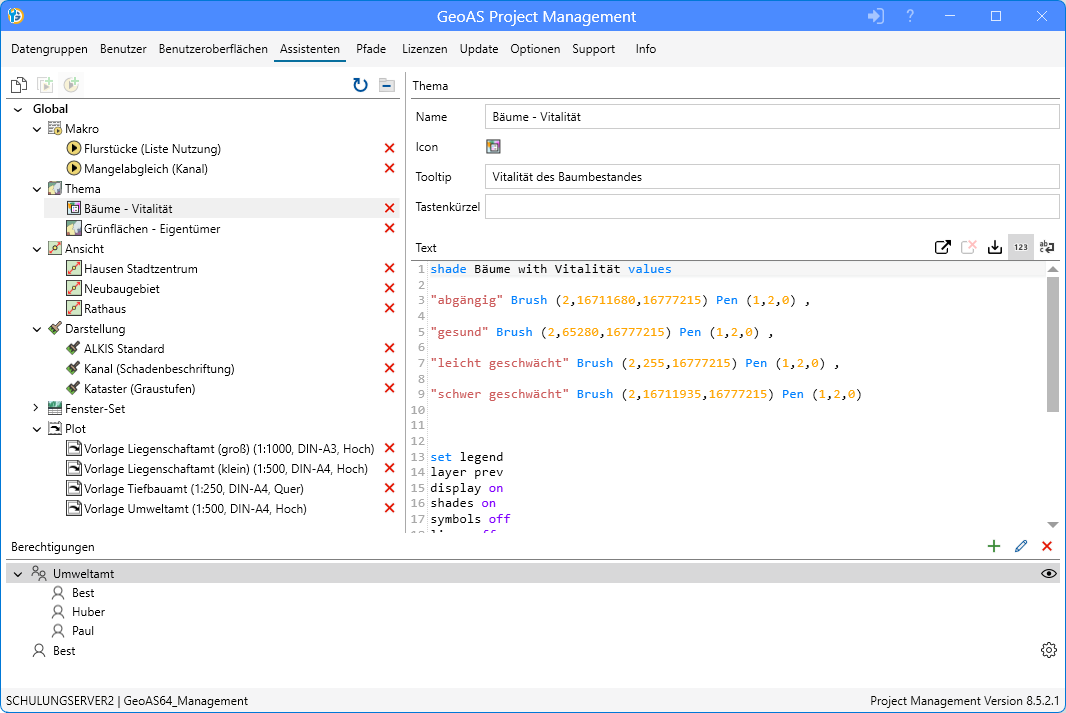1066x713 pixels.
Task: Click the import download arrow icon
Action: click(994, 248)
